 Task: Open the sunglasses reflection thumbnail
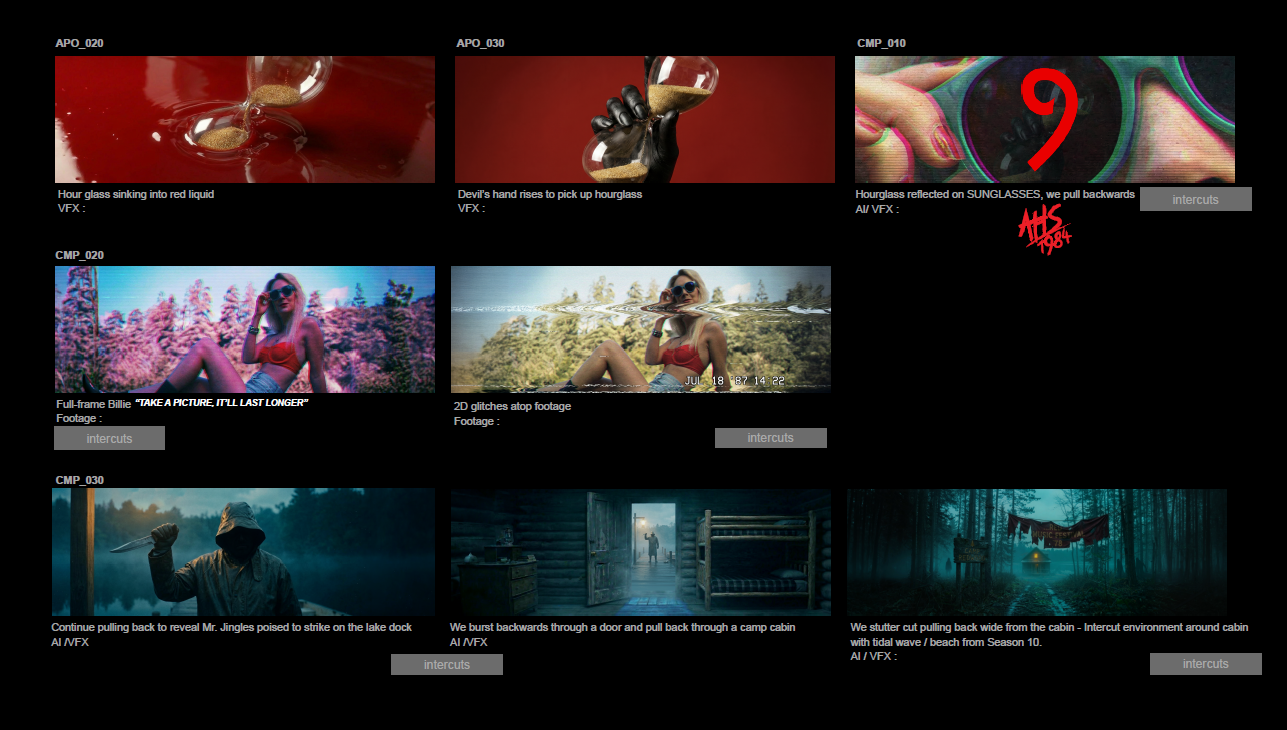coord(1045,119)
